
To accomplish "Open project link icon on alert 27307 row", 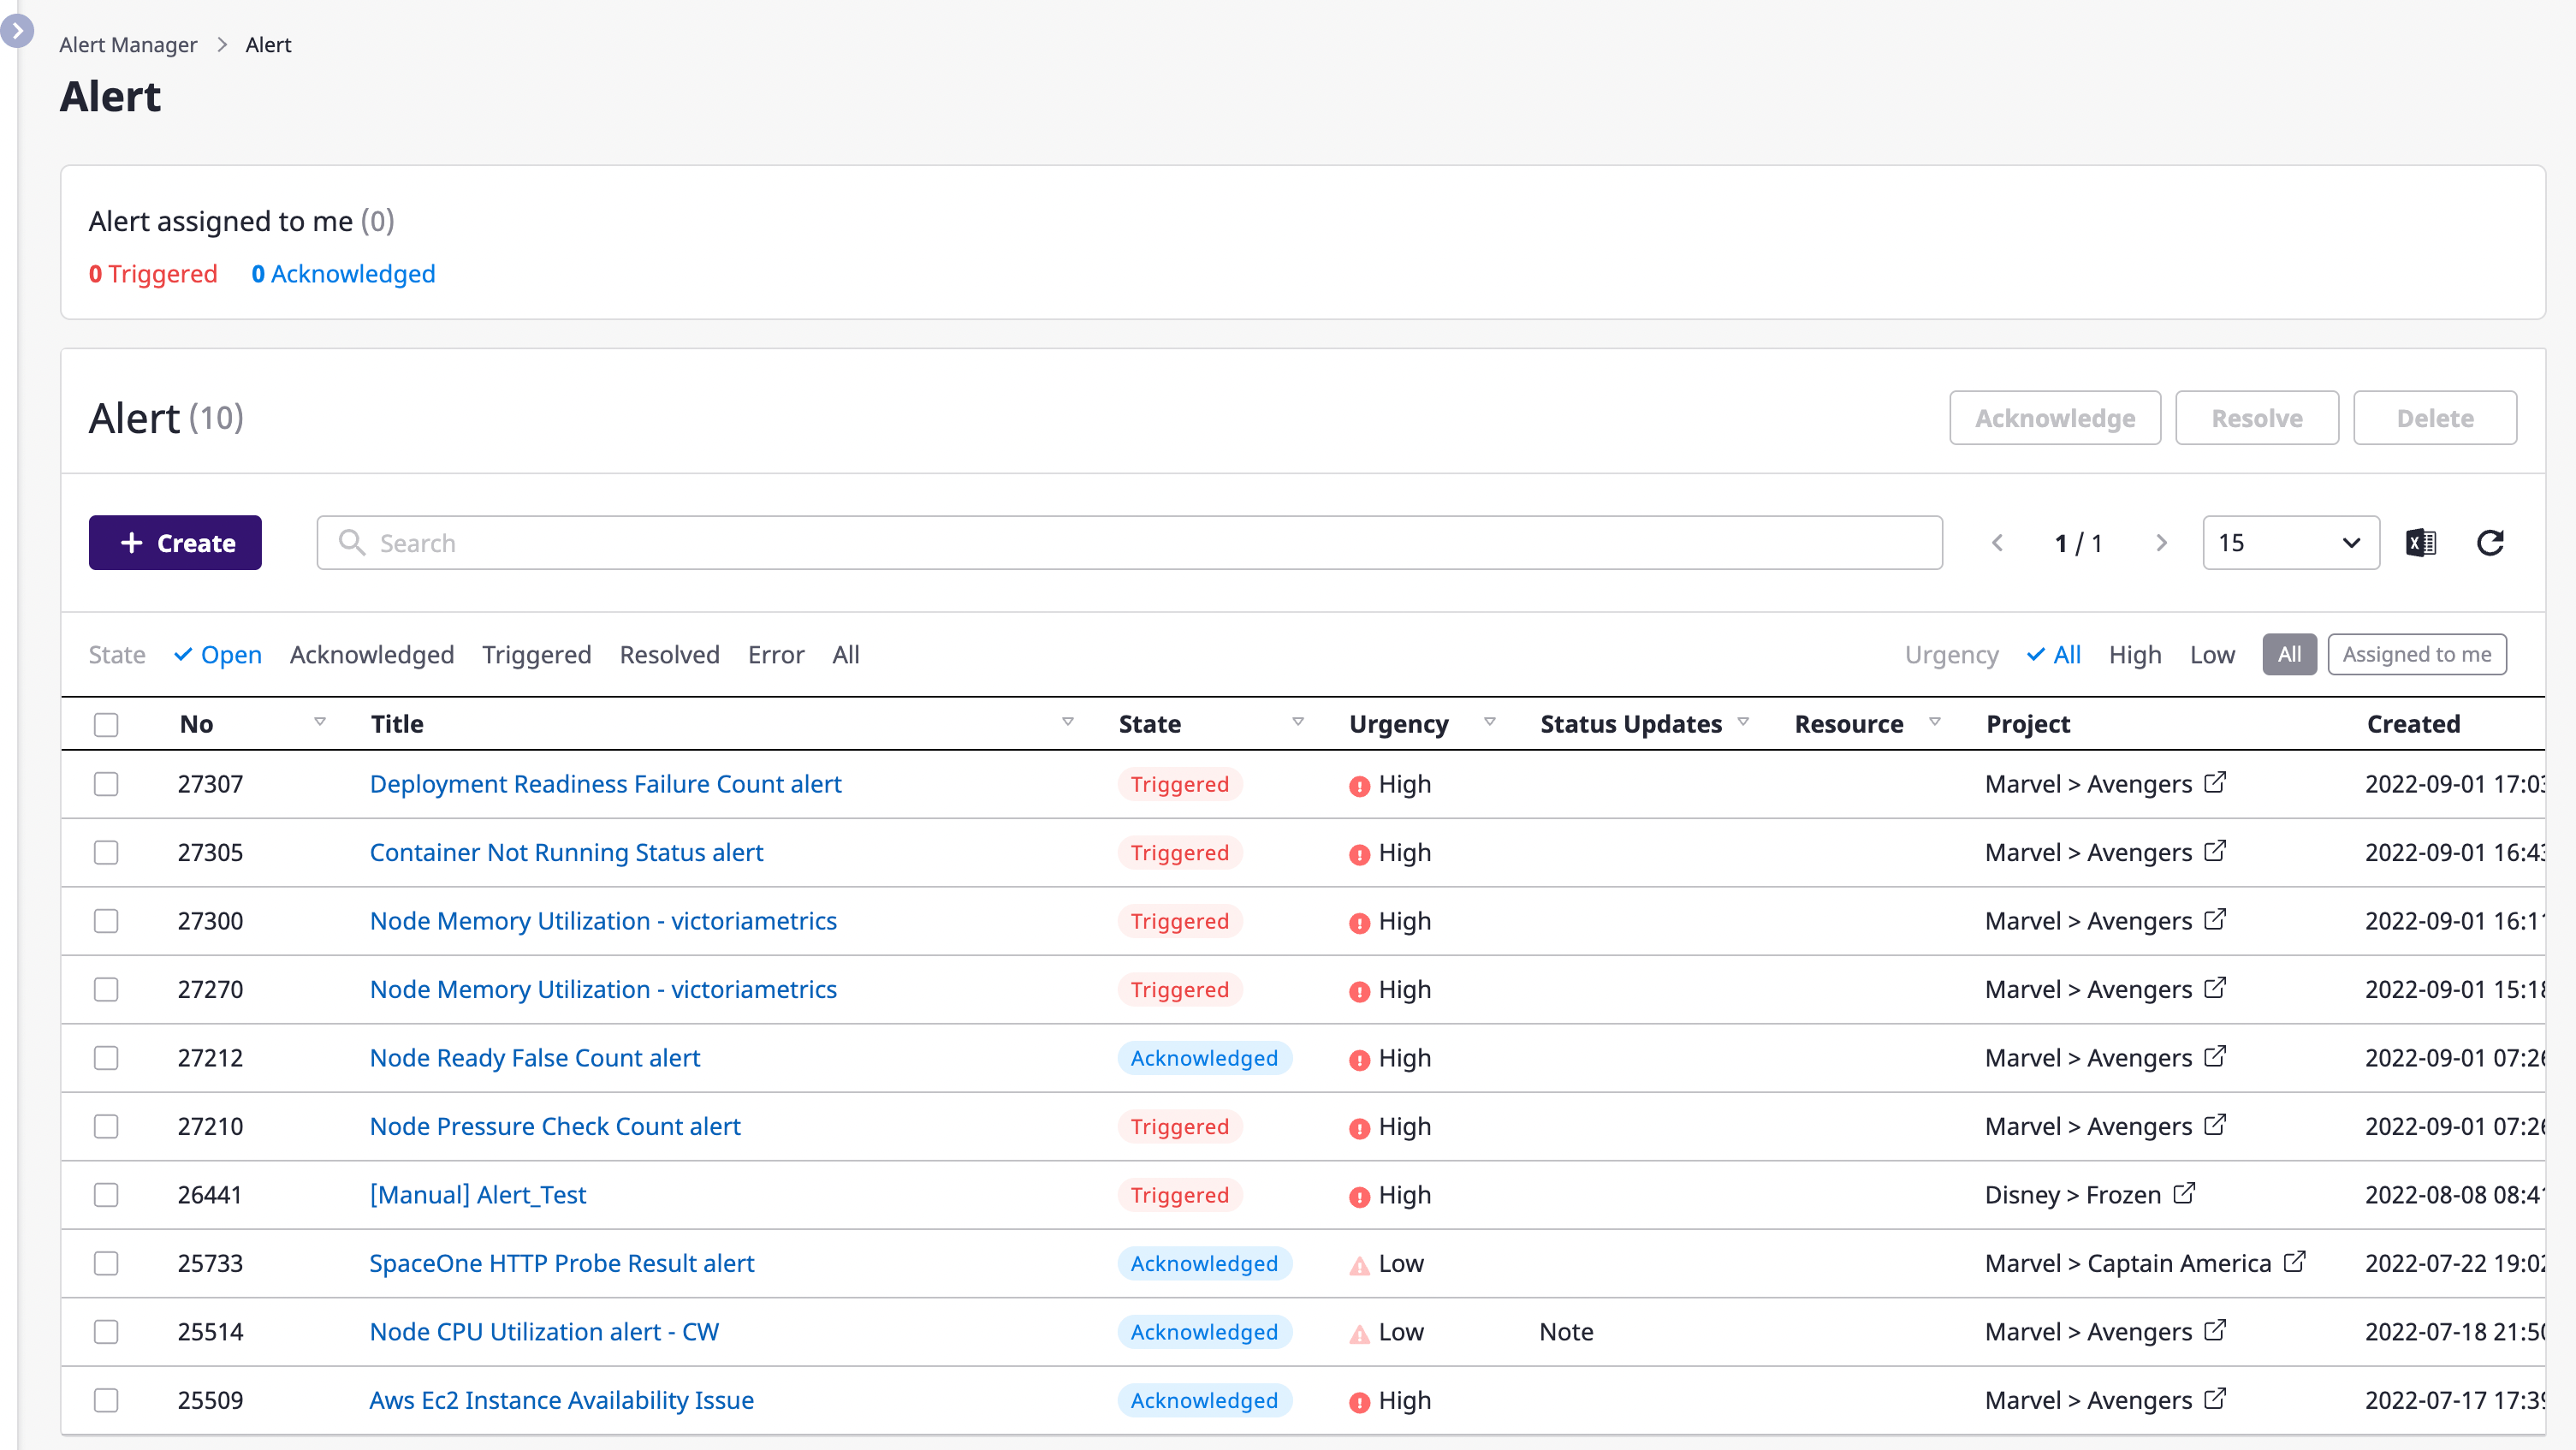I will point(2215,782).
